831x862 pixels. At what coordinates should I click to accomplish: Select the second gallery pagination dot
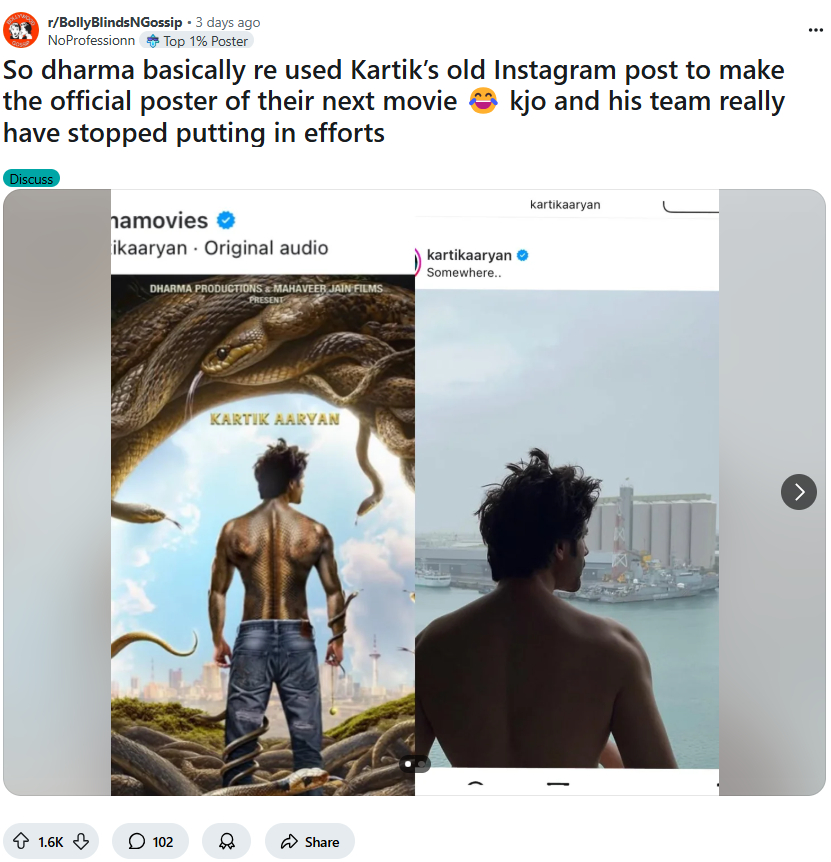[x=421, y=765]
